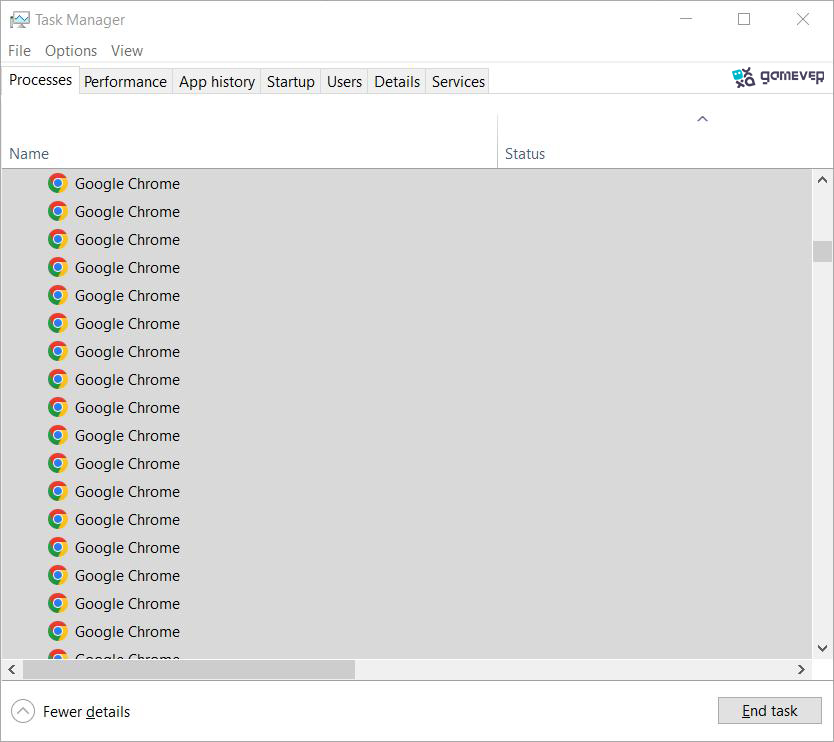Viewport: 834px width, 742px height.
Task: Minimize the Task Manager window
Action: point(686,19)
